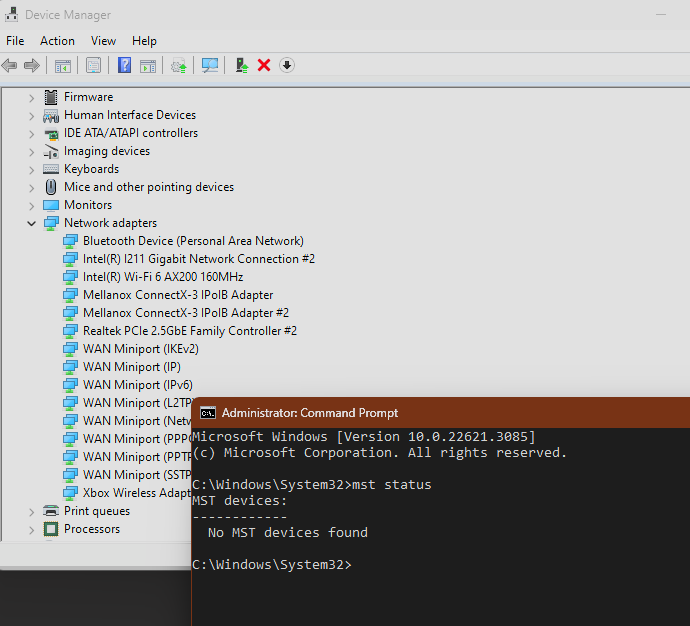The height and width of the screenshot is (626, 690).
Task: Select Bluetooth Device (Personal Area Network)
Action: pyautogui.click(x=193, y=241)
